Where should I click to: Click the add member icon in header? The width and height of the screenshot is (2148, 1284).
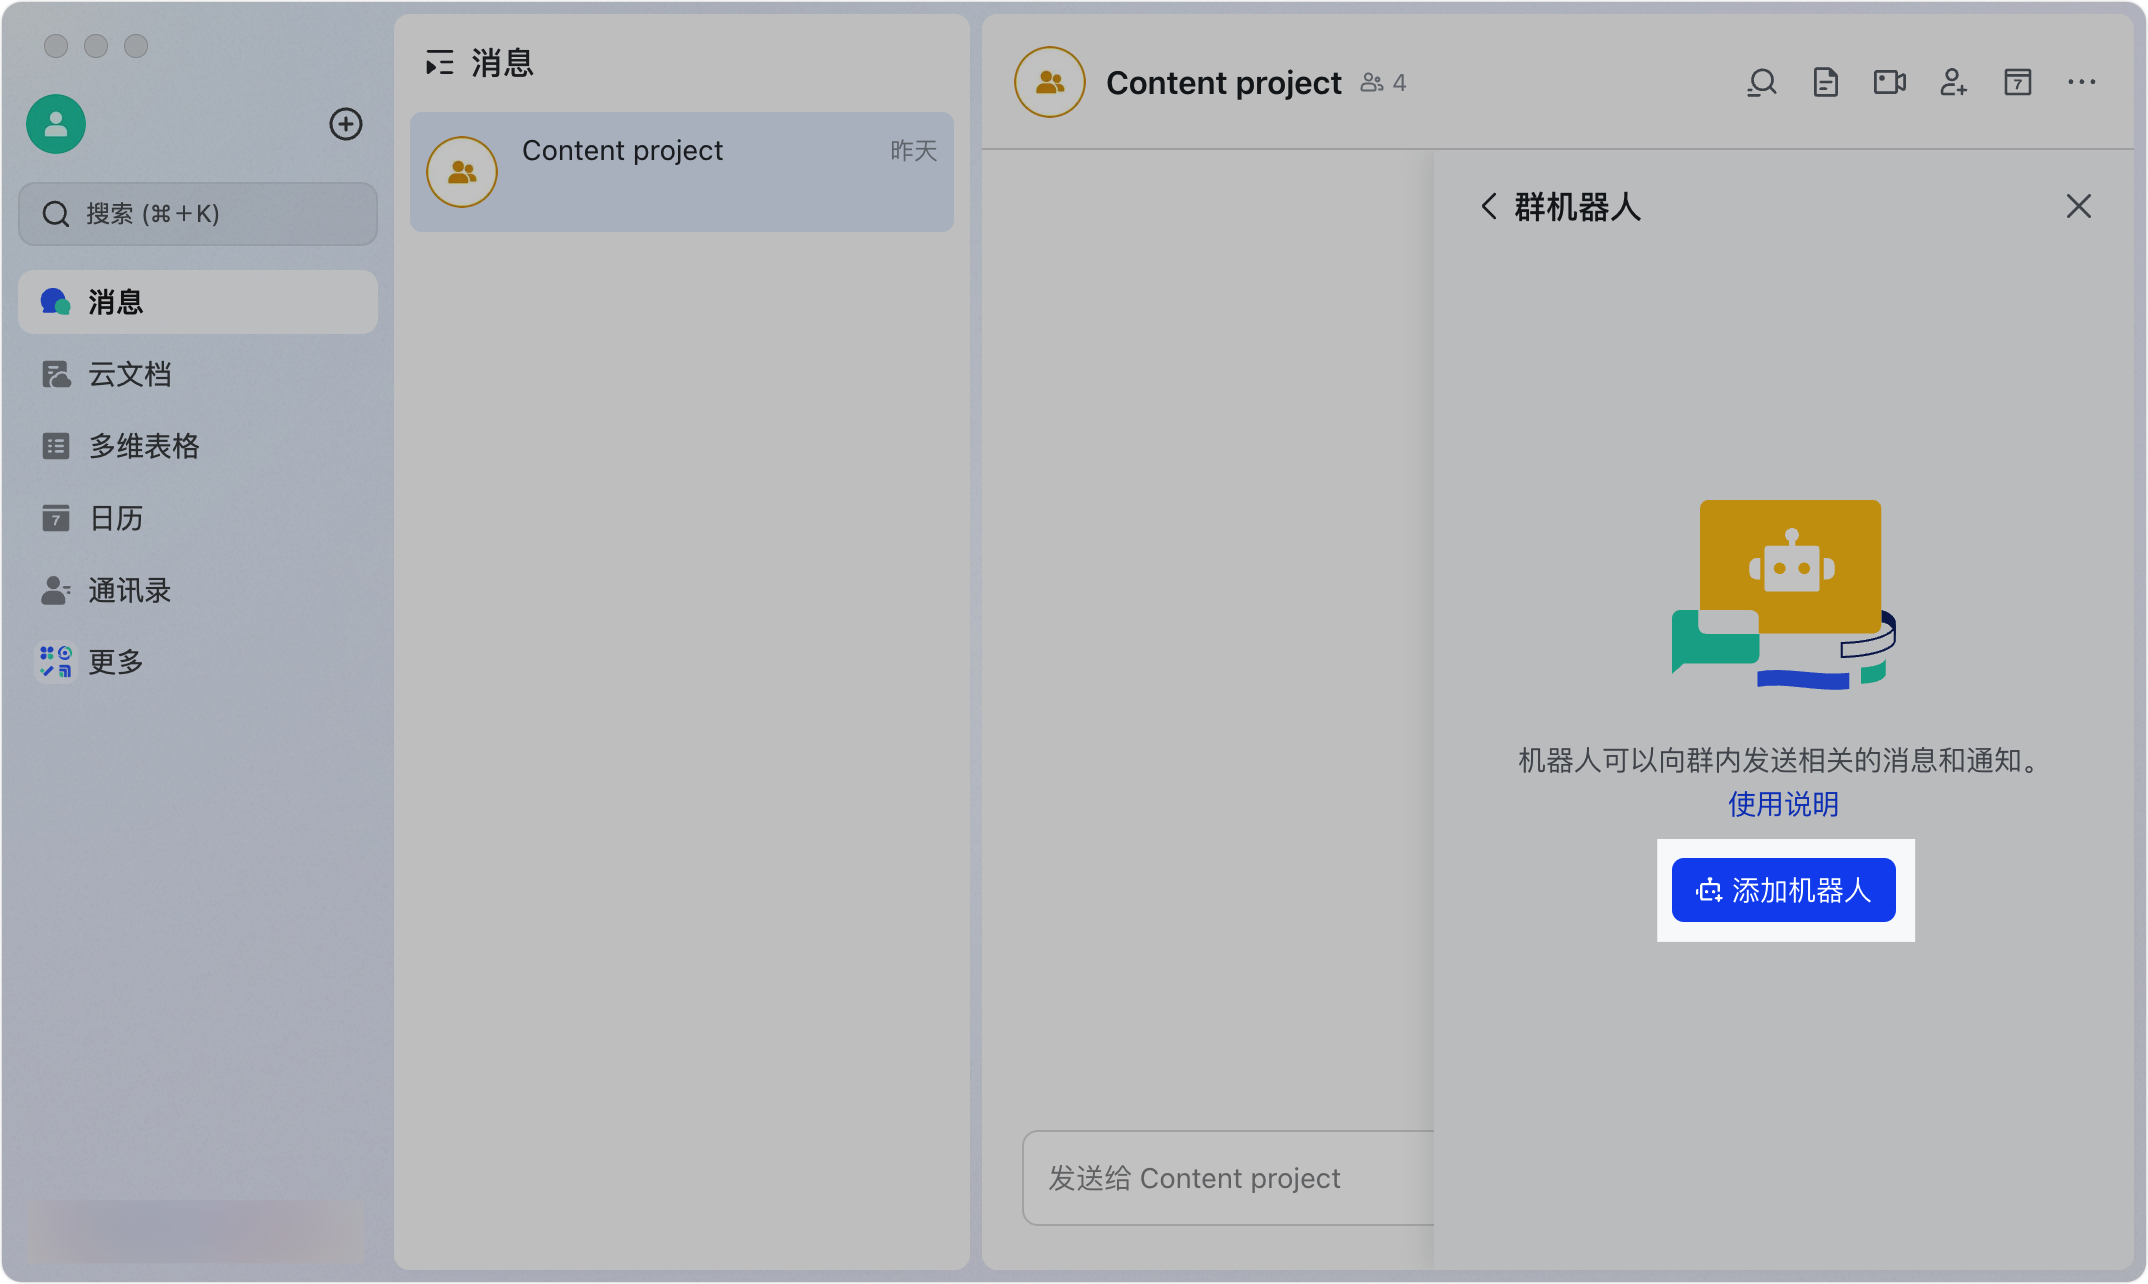point(1953,83)
